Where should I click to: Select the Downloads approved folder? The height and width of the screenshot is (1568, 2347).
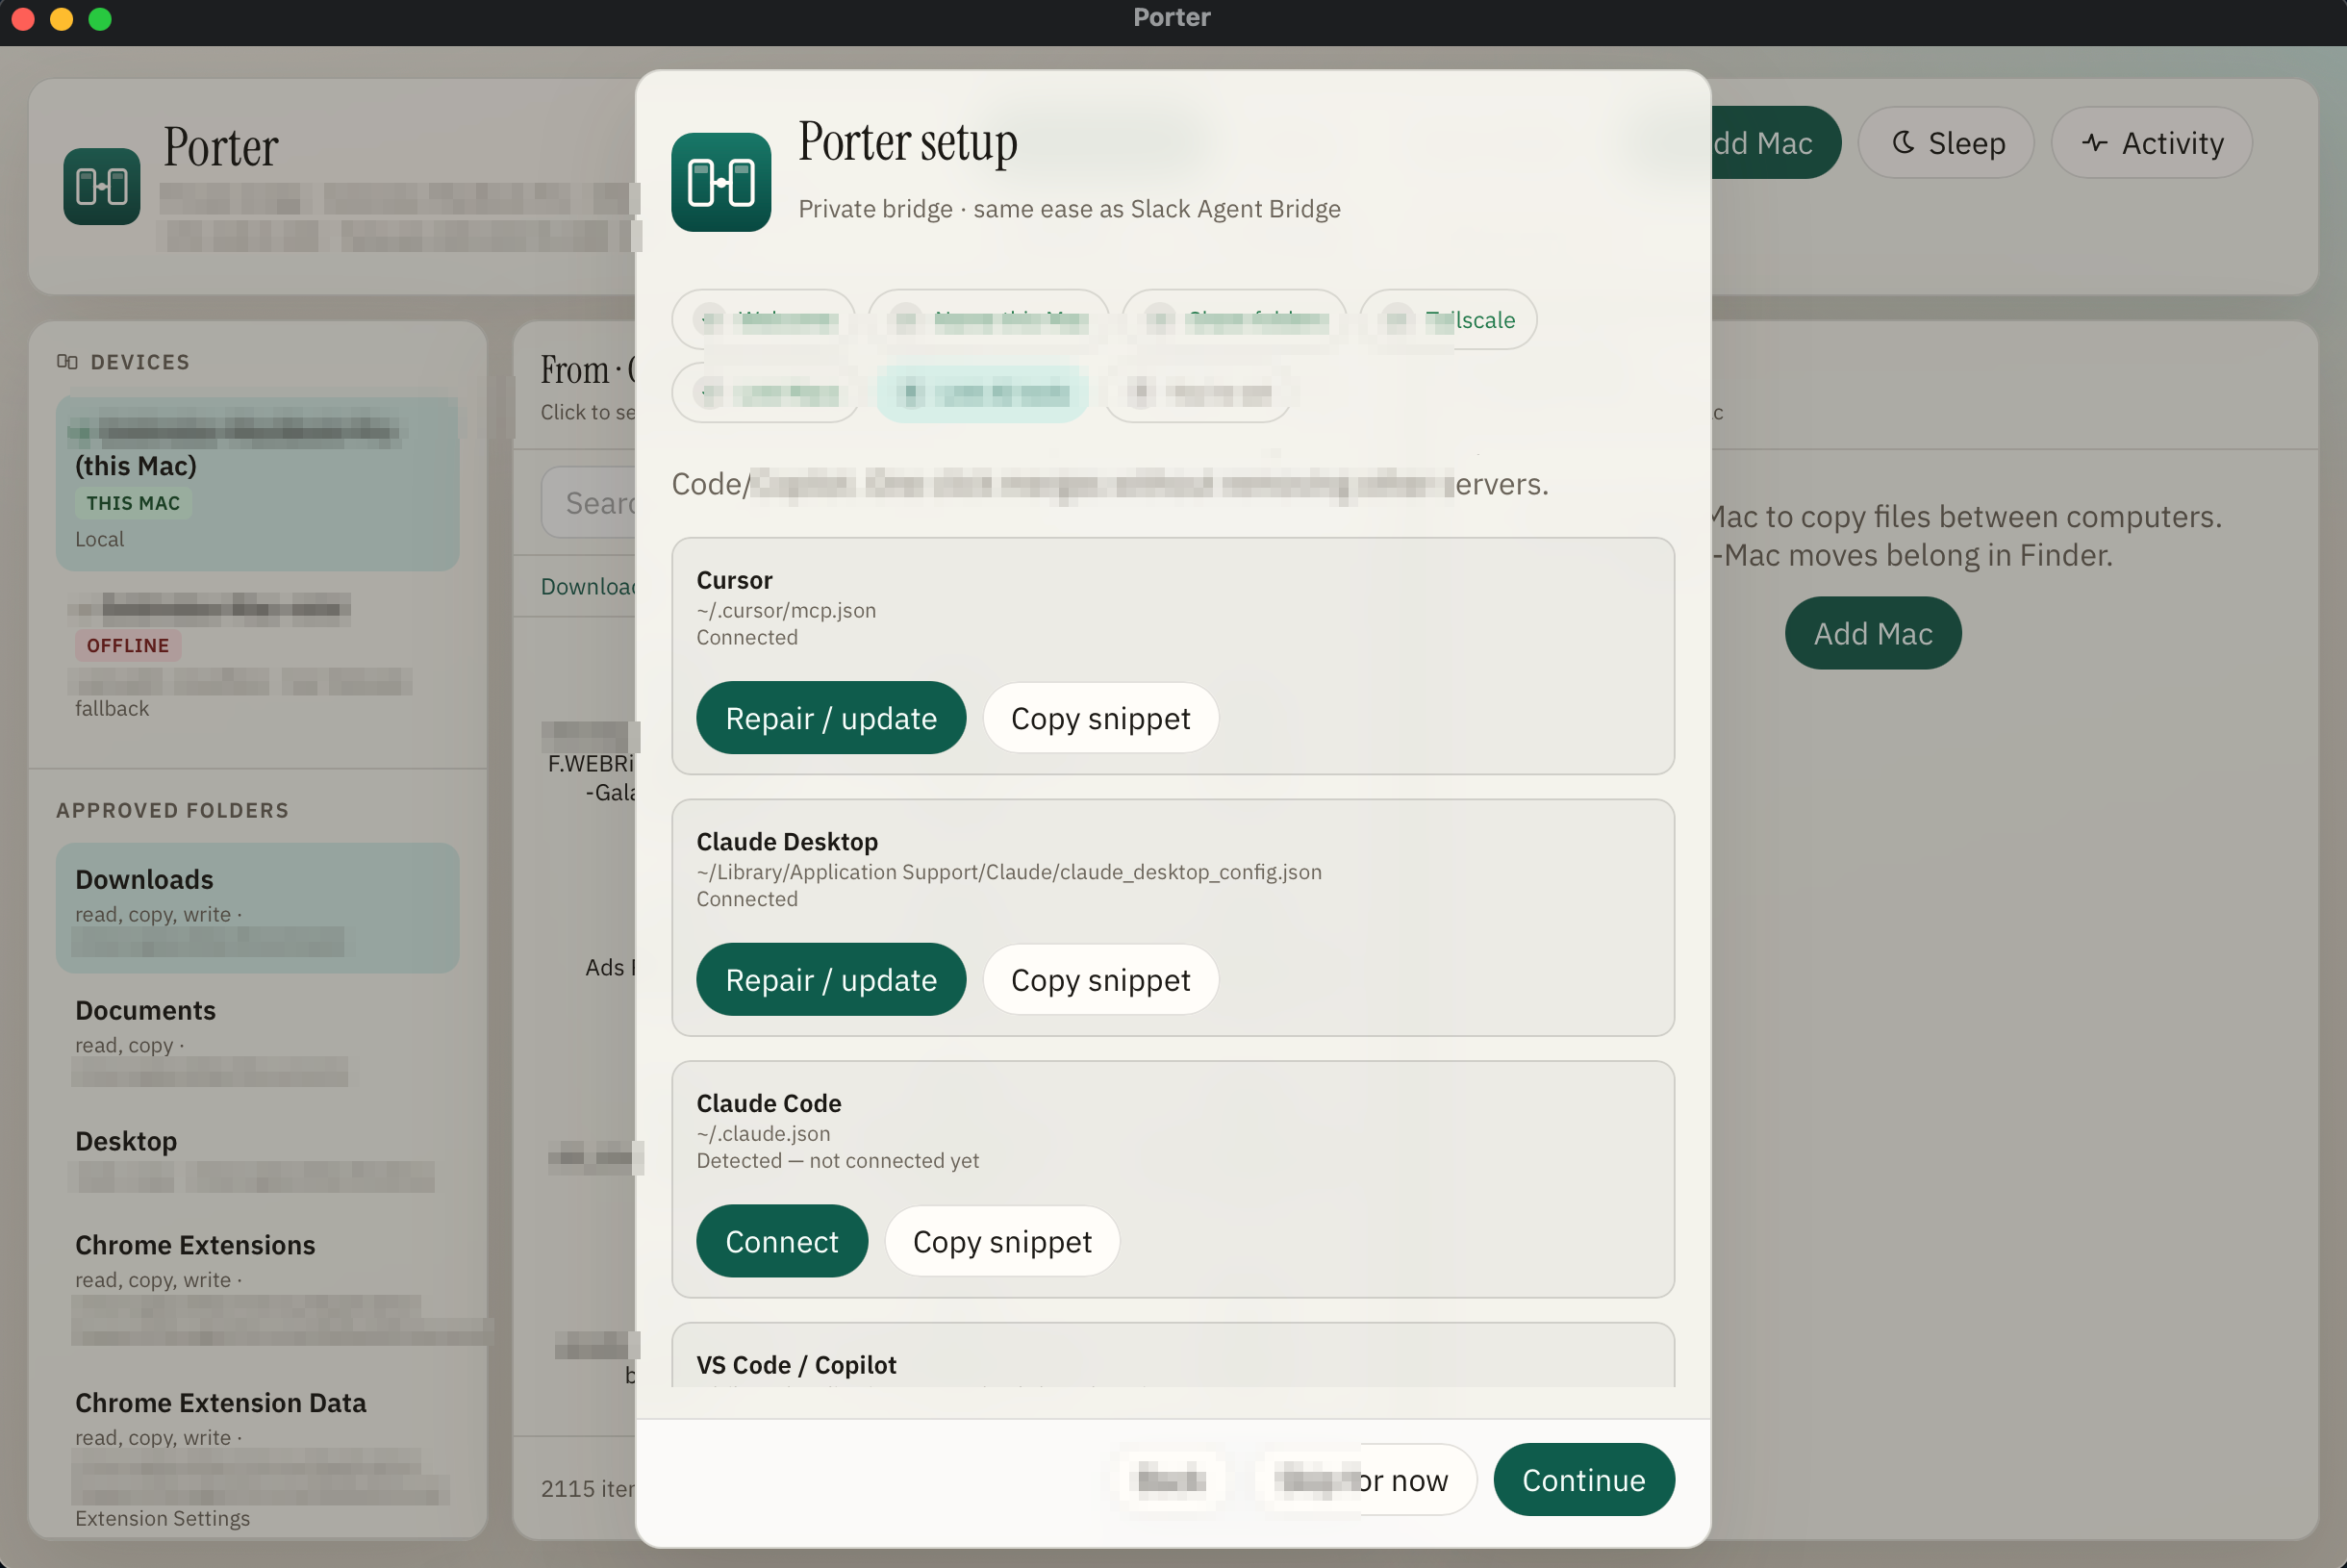point(257,908)
